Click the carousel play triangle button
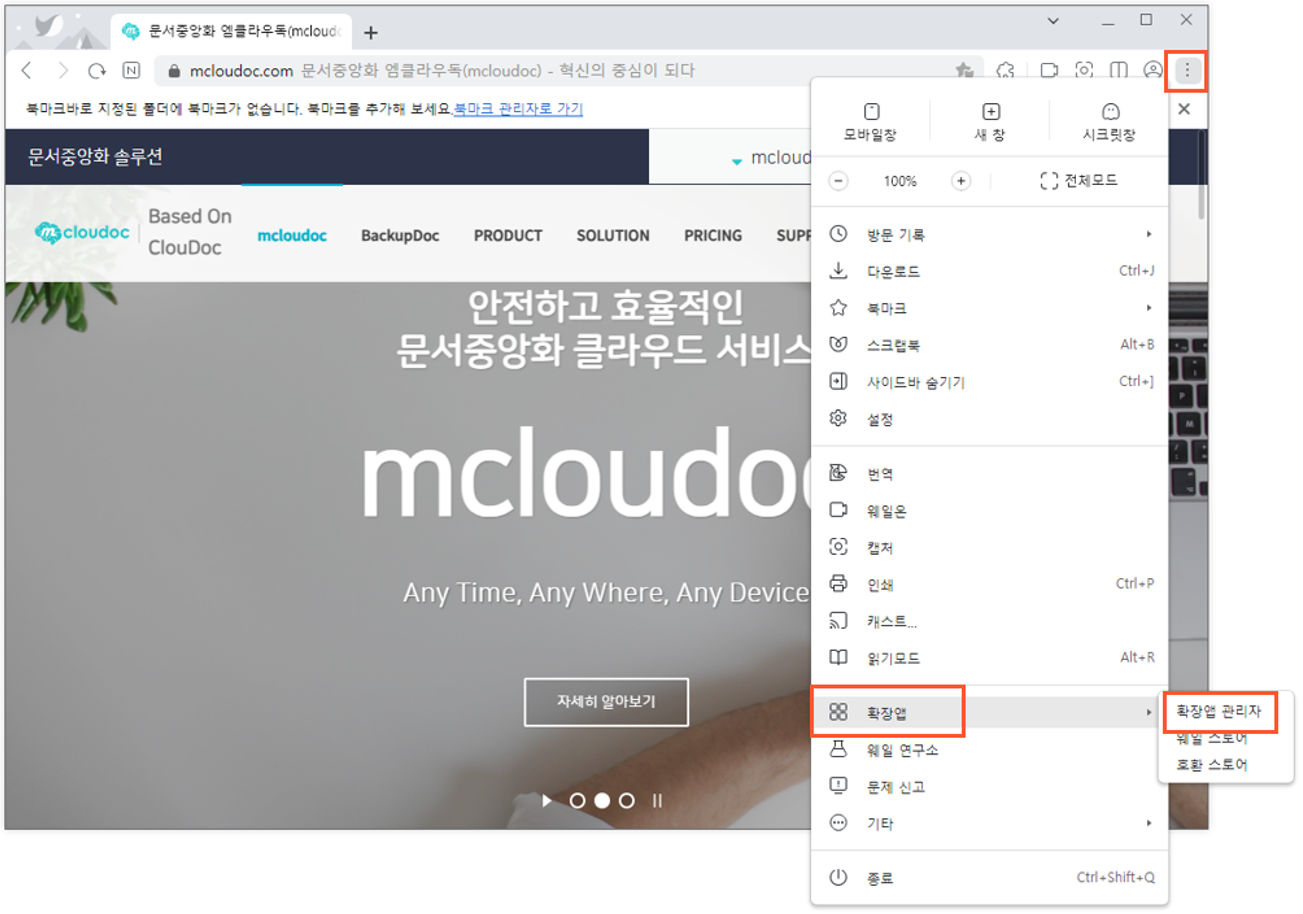Screen dimensions: 1303x914 [x=546, y=800]
